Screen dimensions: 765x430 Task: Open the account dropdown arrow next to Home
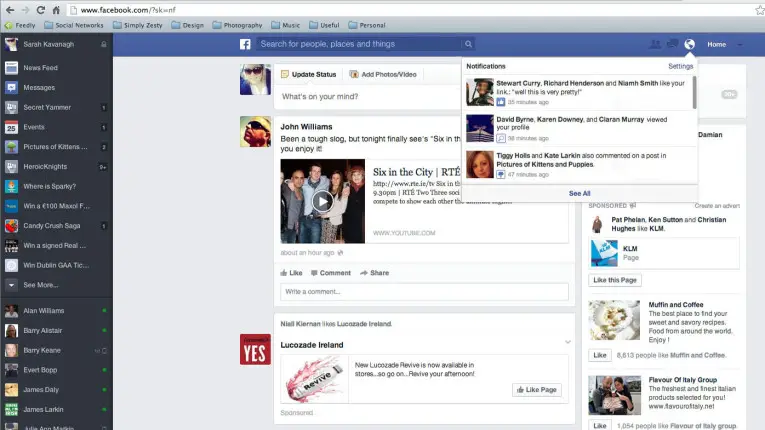(x=740, y=44)
